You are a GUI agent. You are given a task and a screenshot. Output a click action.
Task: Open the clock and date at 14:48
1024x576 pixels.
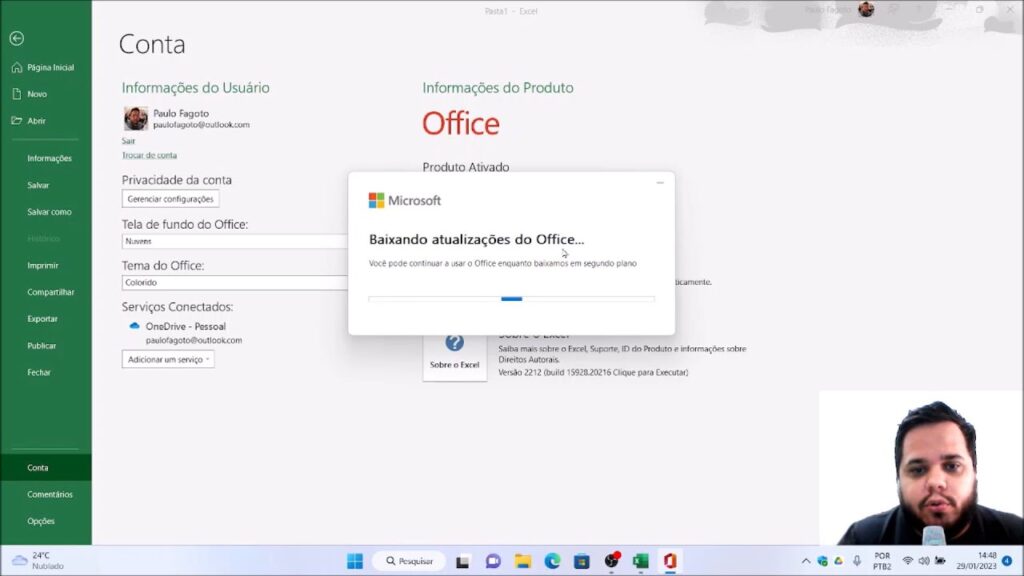click(x=976, y=561)
